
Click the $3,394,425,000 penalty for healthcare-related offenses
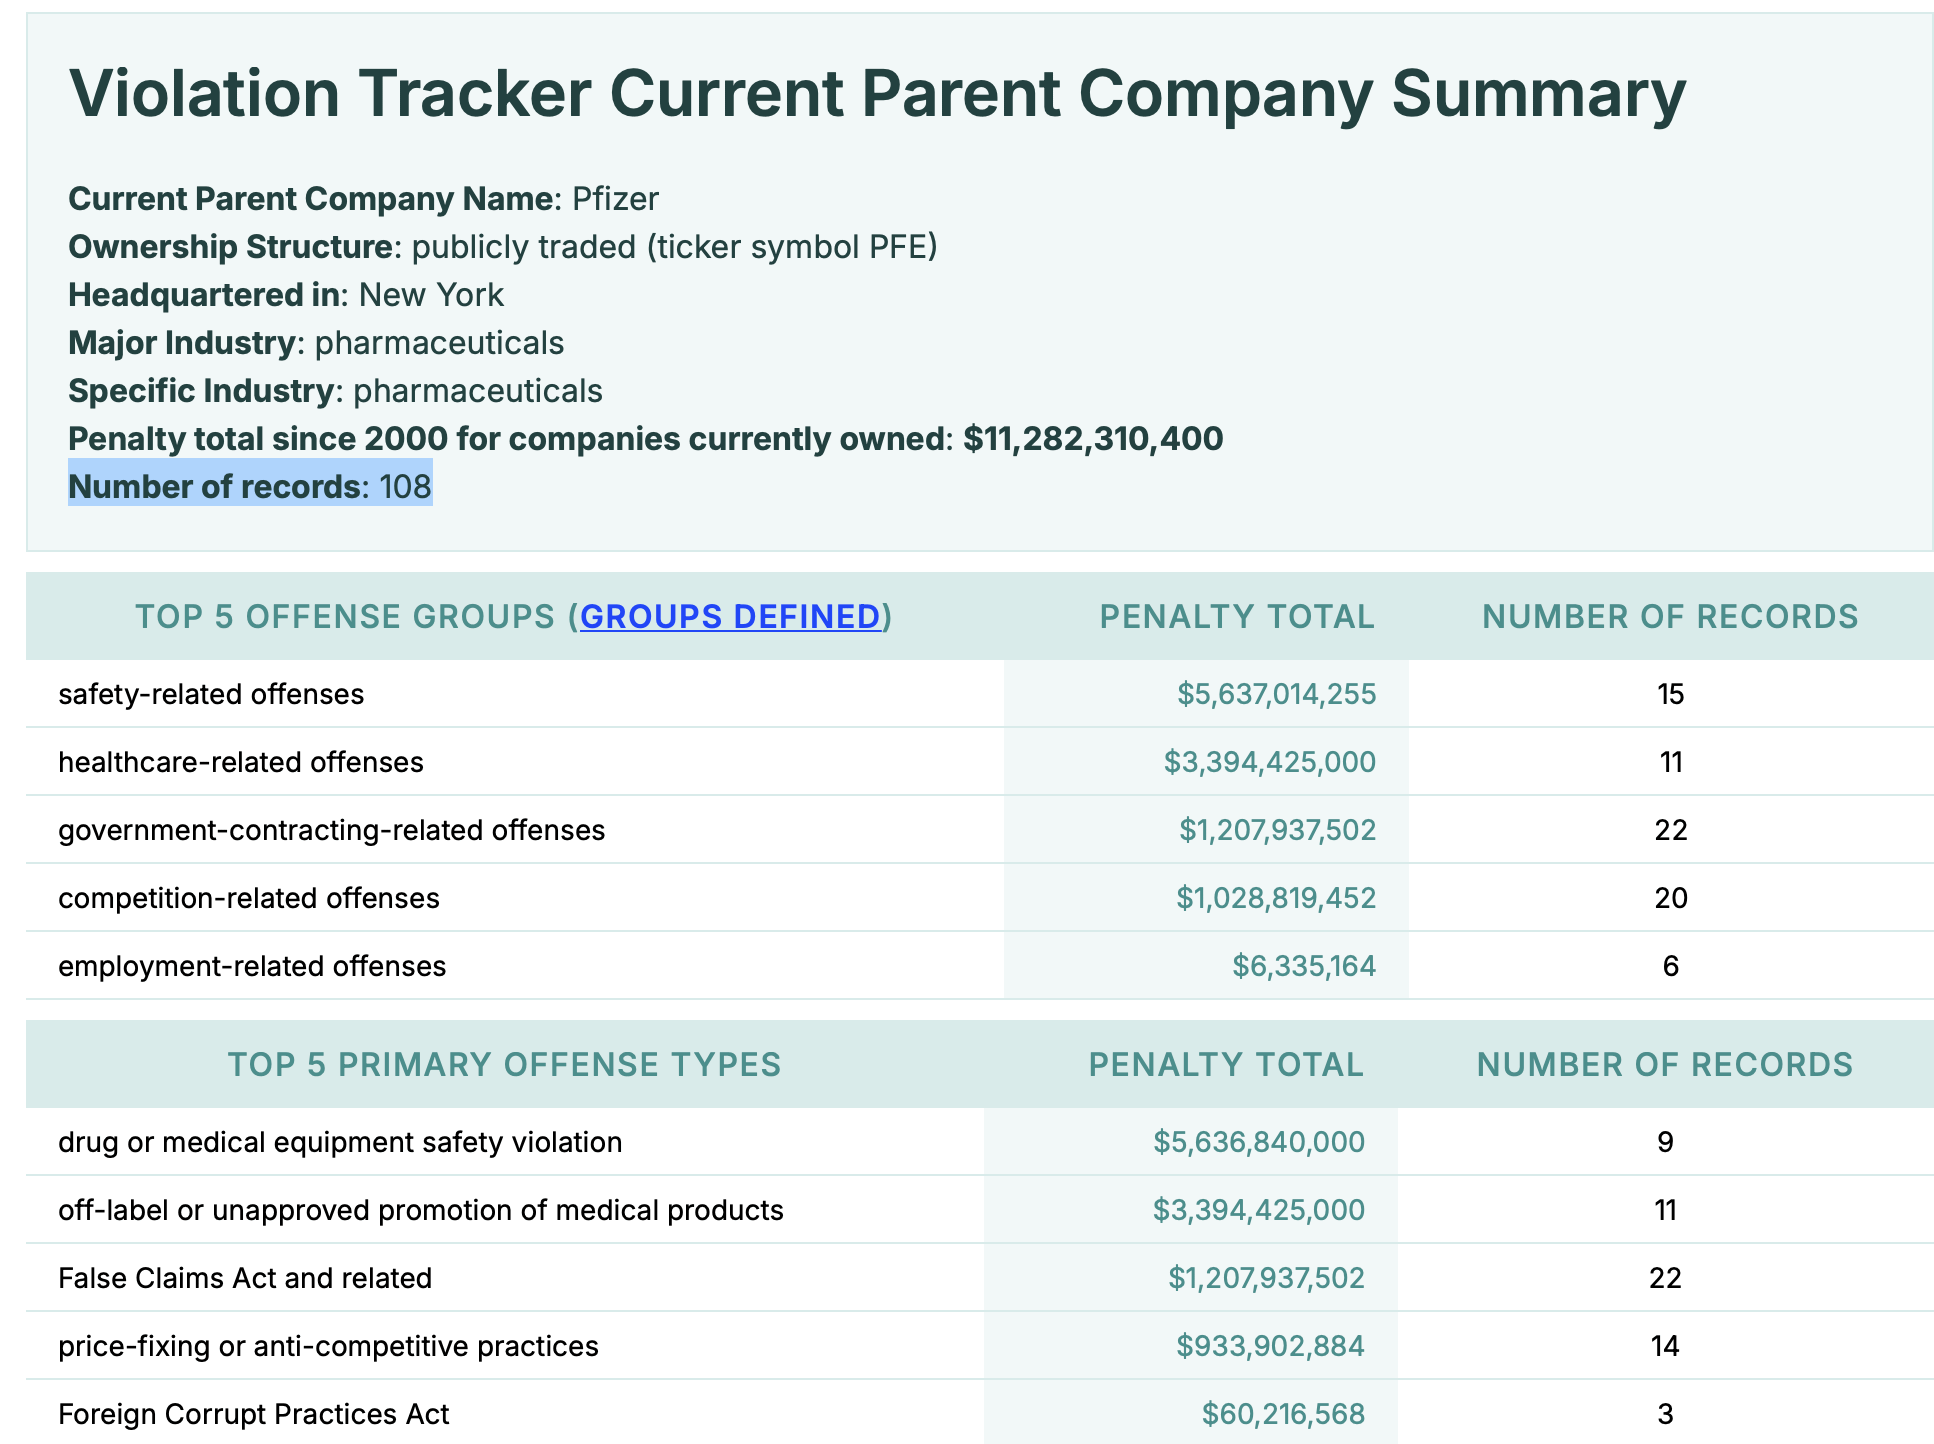tap(1270, 762)
